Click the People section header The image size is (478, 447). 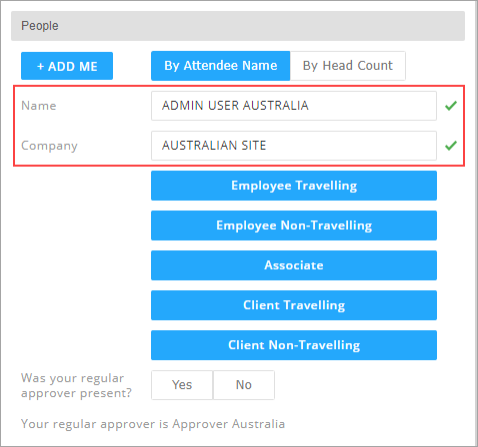(238, 26)
